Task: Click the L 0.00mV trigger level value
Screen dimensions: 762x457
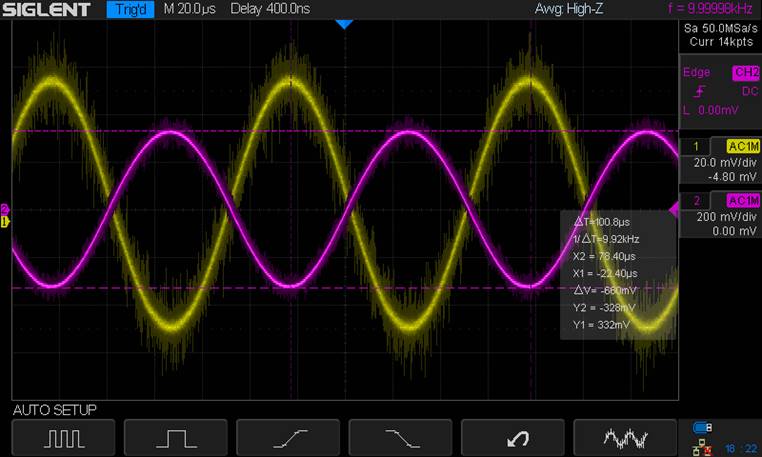Action: tap(710, 110)
